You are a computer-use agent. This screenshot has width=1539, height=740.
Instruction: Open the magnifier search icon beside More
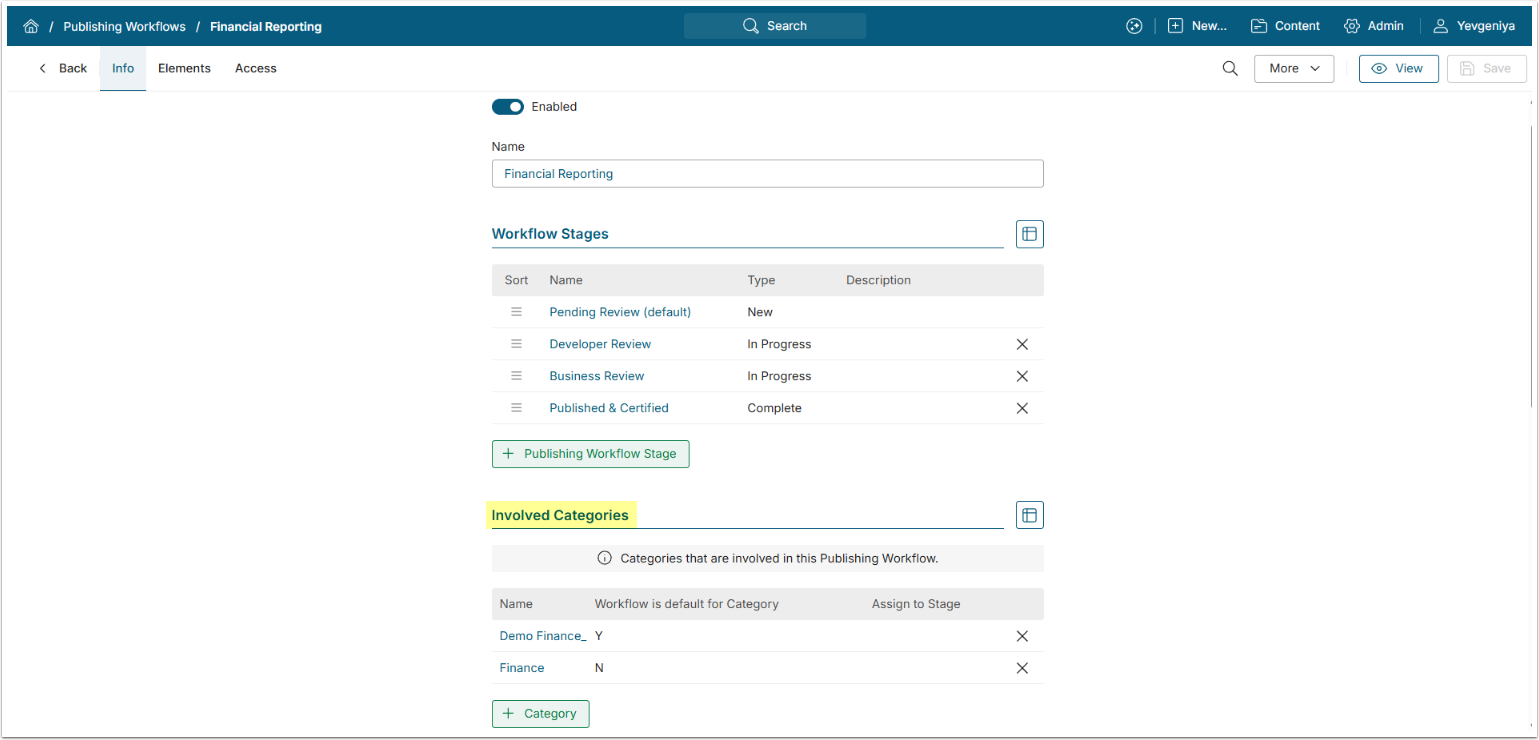pos(1230,68)
